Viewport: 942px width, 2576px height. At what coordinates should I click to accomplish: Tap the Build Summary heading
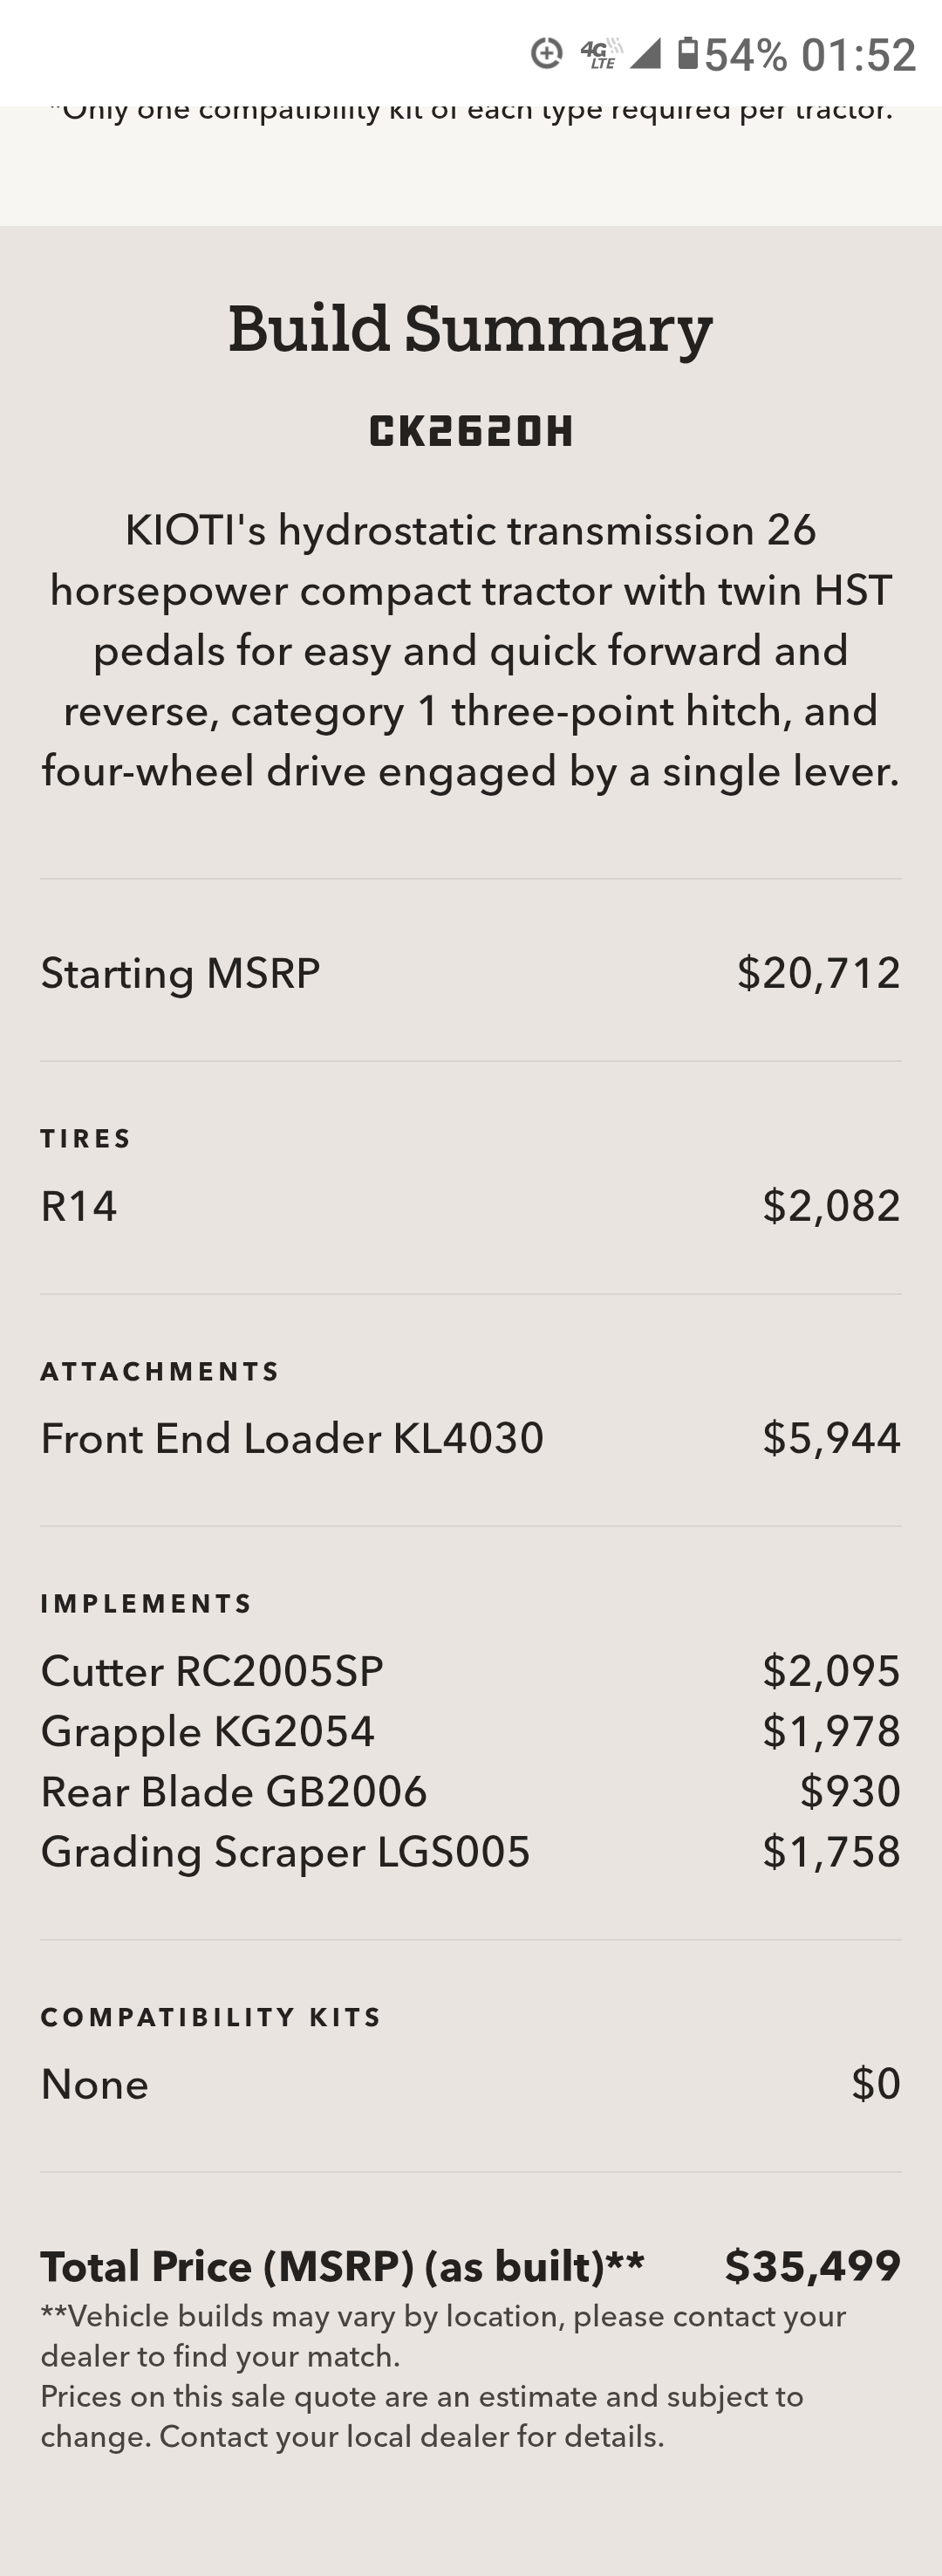(470, 329)
